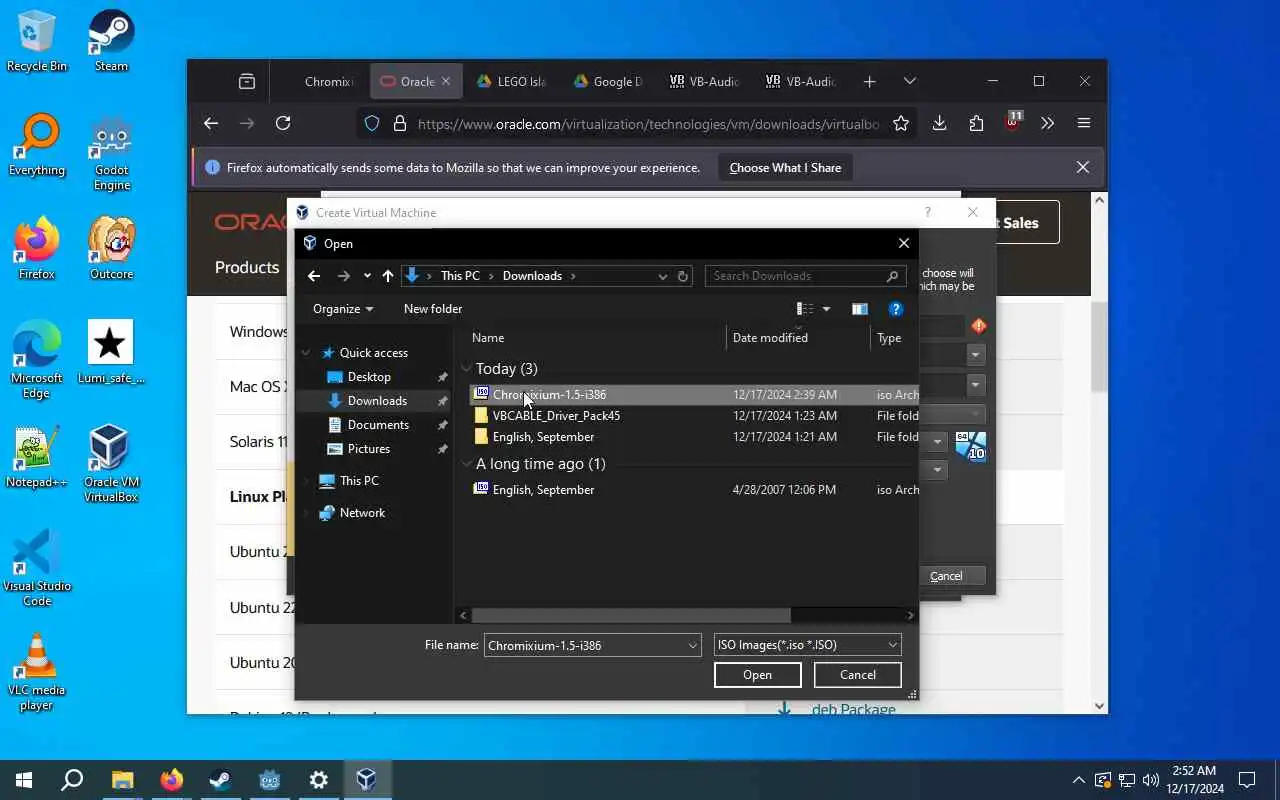Toggle the preview pane in the Open dialog
This screenshot has width=1280, height=800.
coord(859,309)
